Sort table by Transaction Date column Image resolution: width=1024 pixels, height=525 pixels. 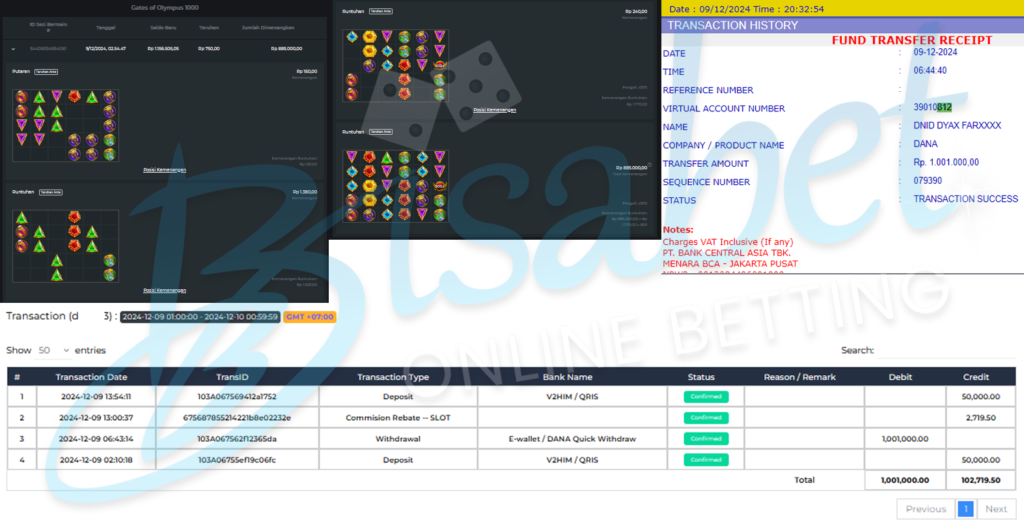pos(91,377)
